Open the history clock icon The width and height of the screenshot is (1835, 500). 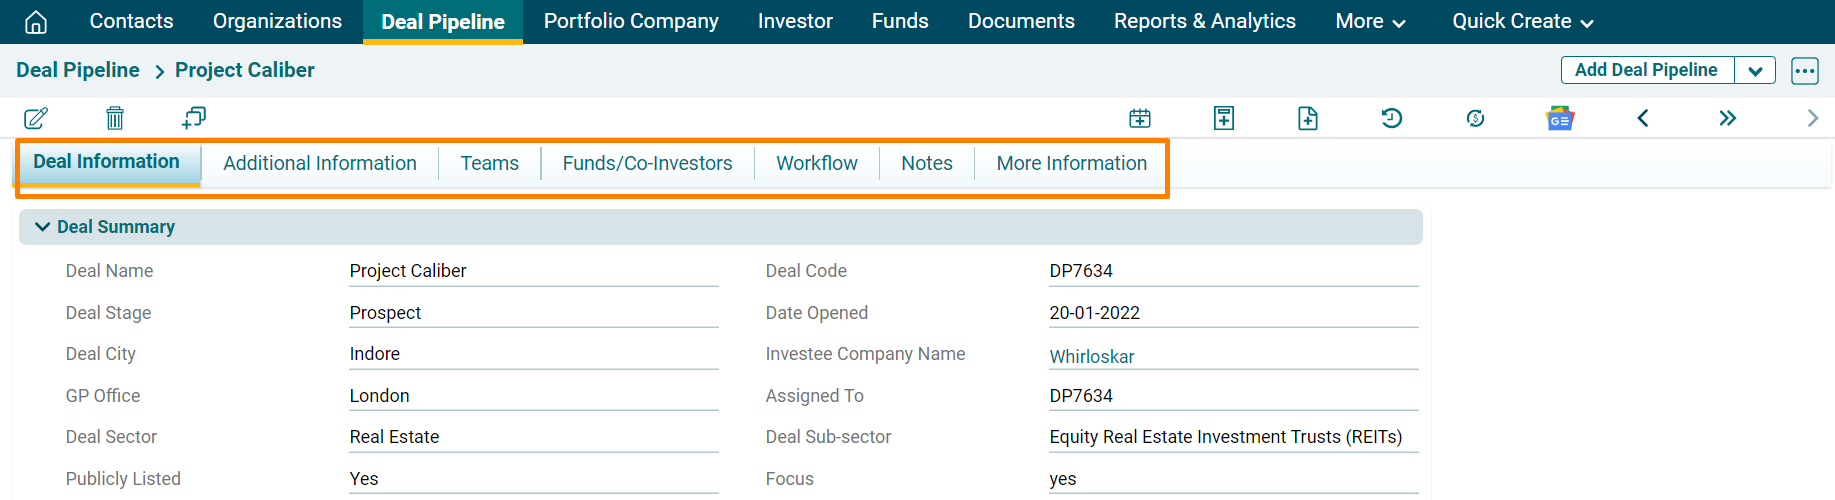click(1392, 118)
